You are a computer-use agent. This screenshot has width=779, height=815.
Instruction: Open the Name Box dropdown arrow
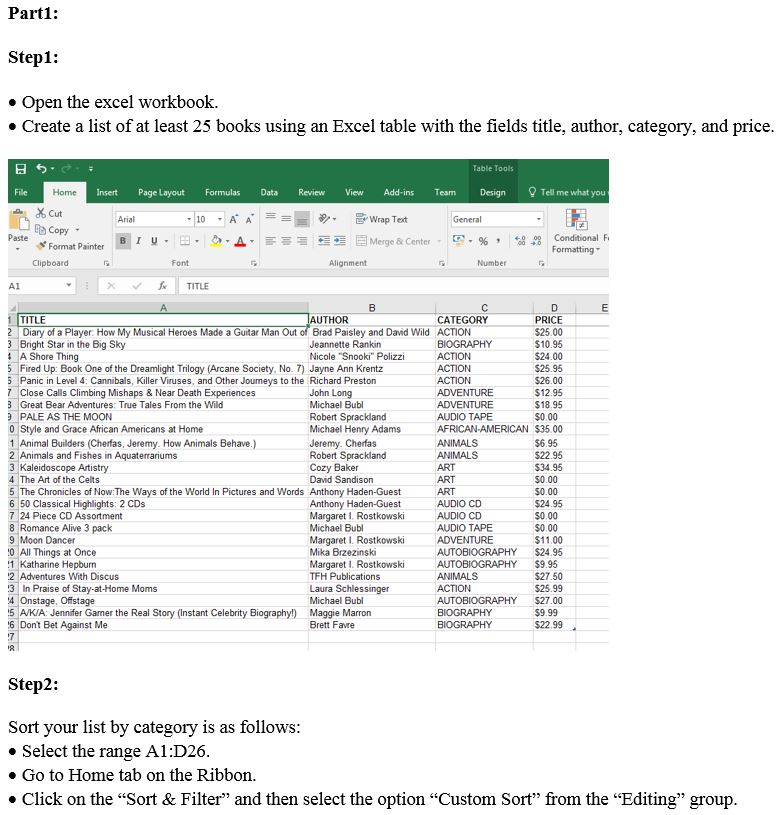click(69, 285)
